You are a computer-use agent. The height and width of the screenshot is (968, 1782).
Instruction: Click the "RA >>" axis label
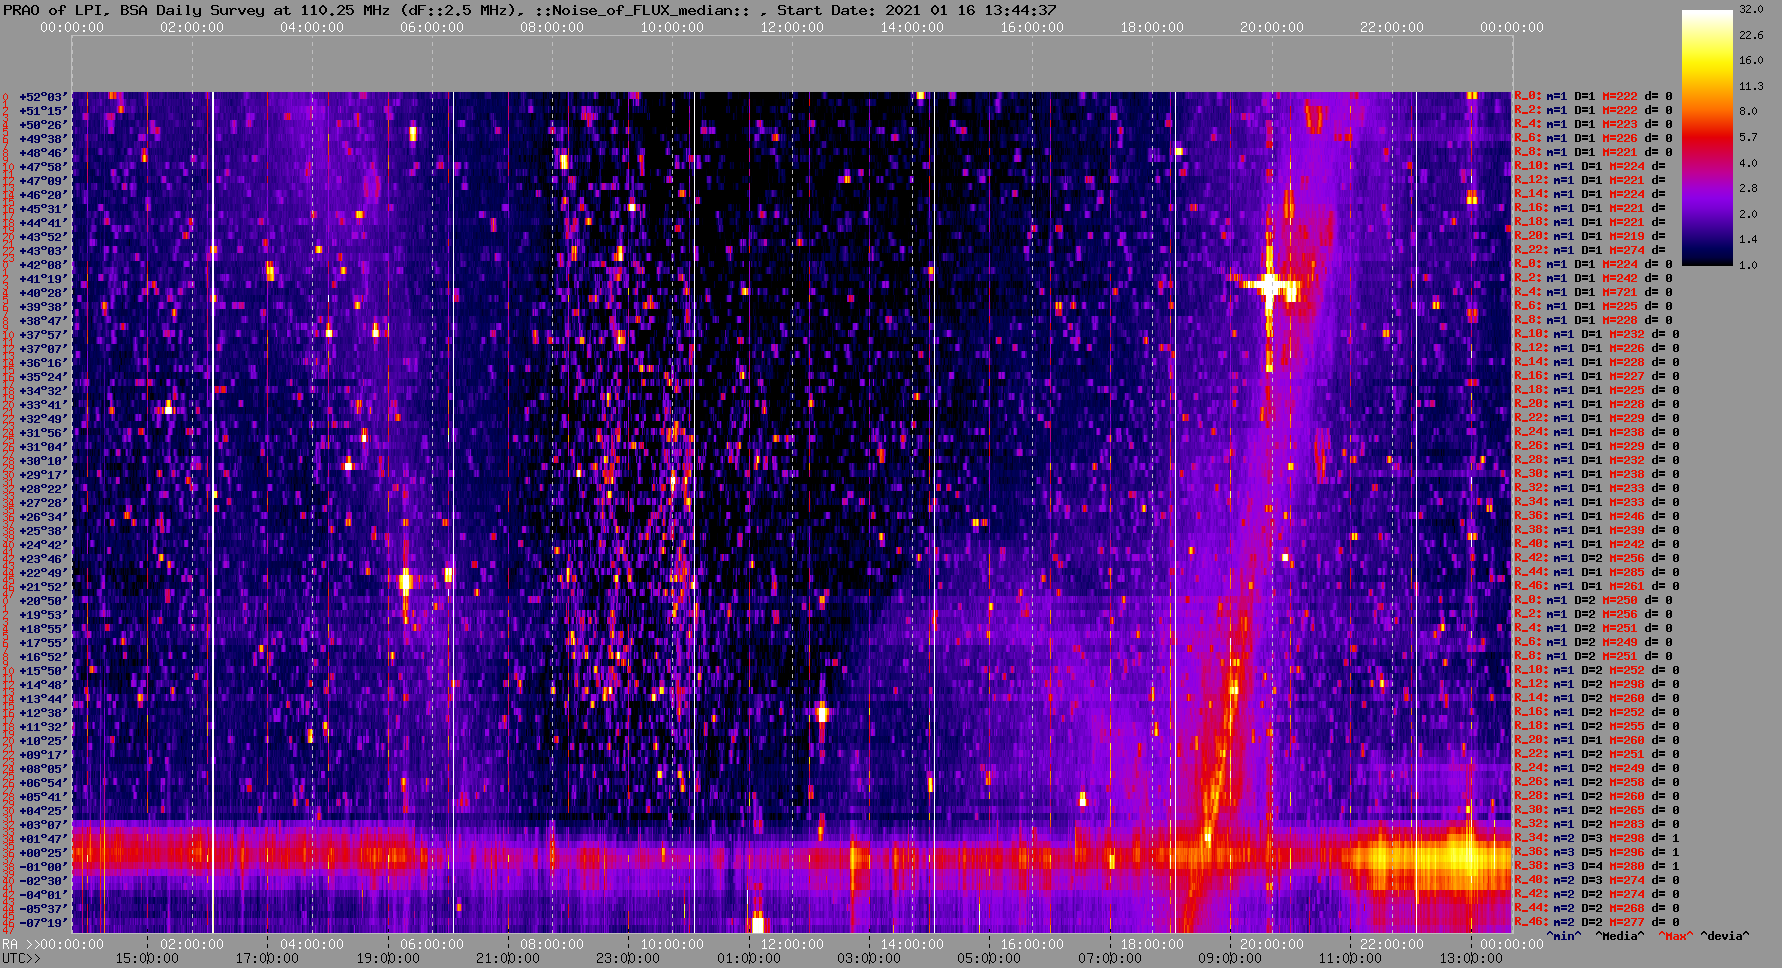coord(20,944)
